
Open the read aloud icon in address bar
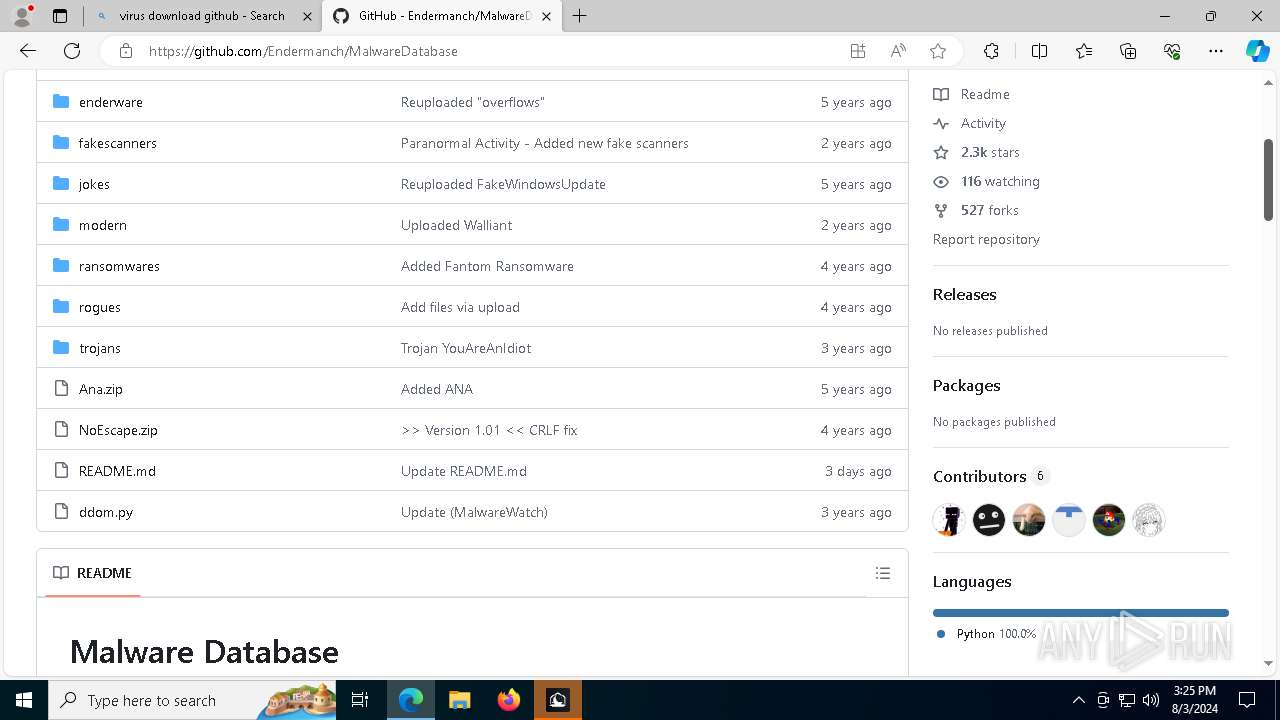click(x=898, y=51)
